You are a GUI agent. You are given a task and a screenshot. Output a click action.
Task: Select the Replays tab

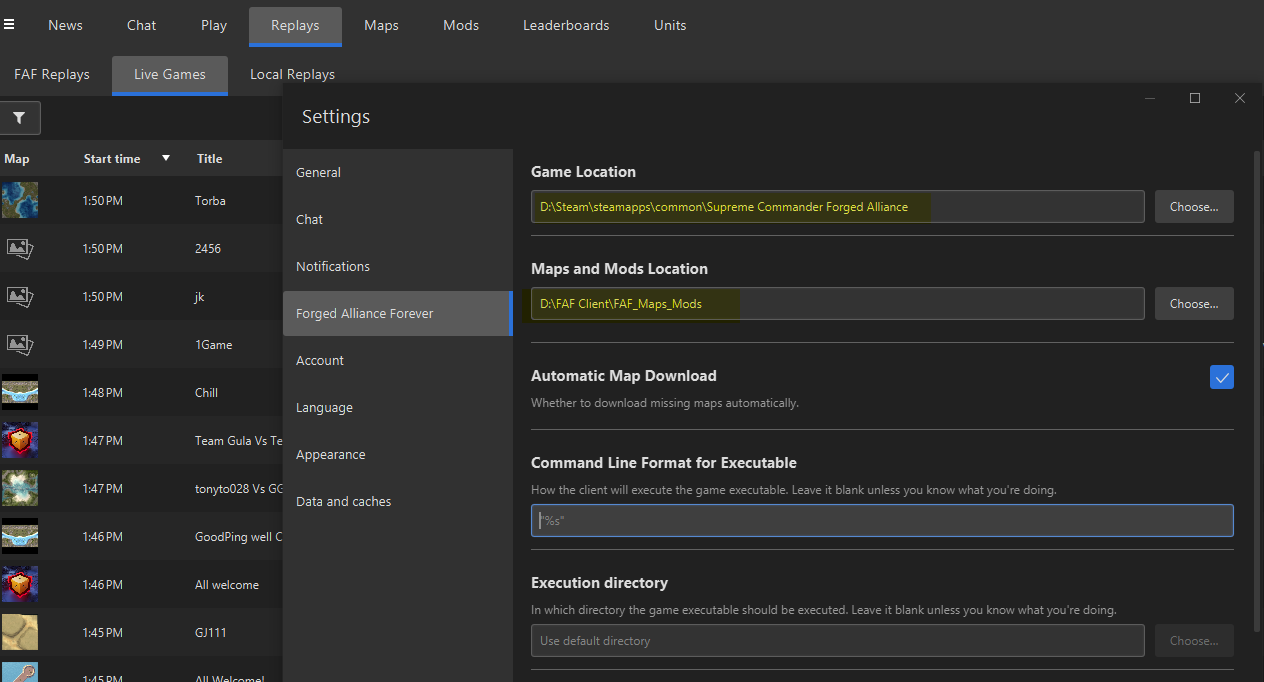(295, 25)
